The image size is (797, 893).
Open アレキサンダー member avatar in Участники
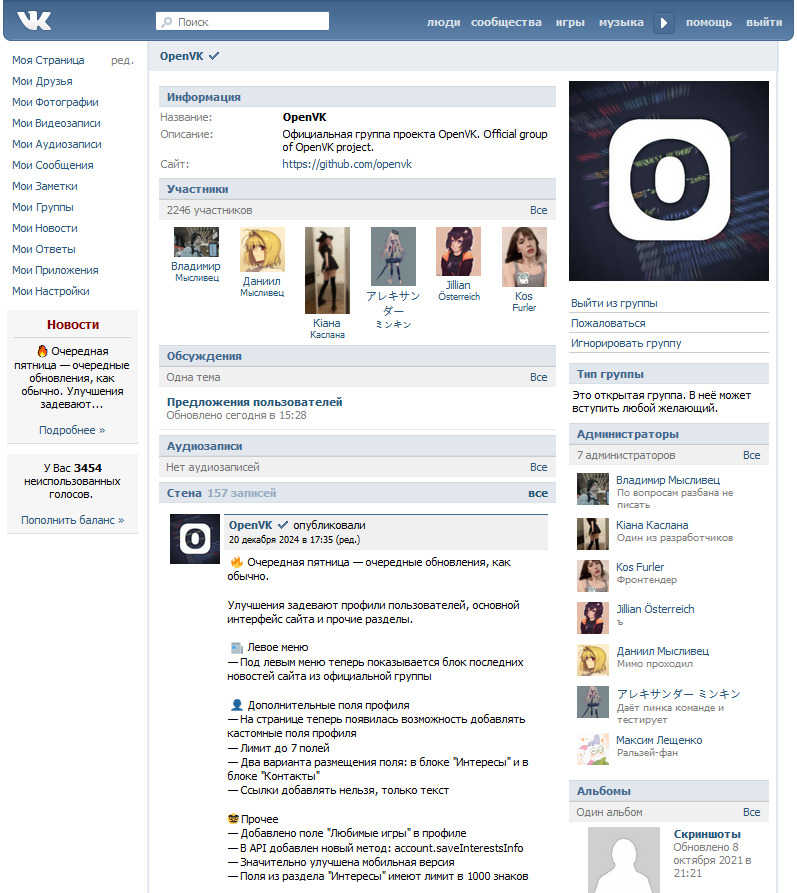point(393,256)
